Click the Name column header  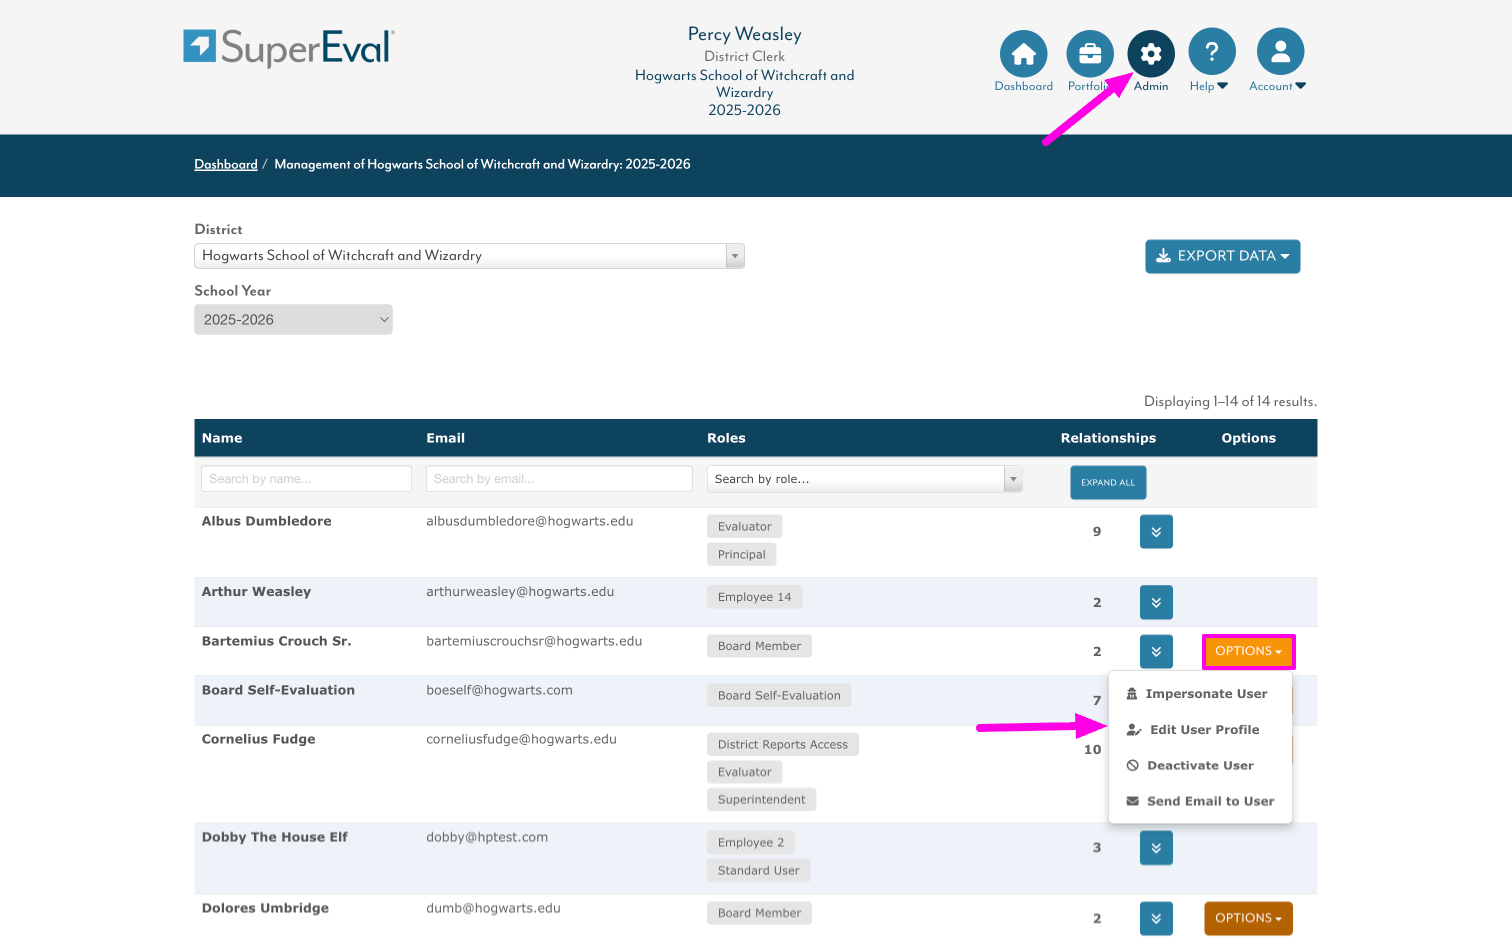pyautogui.click(x=222, y=438)
